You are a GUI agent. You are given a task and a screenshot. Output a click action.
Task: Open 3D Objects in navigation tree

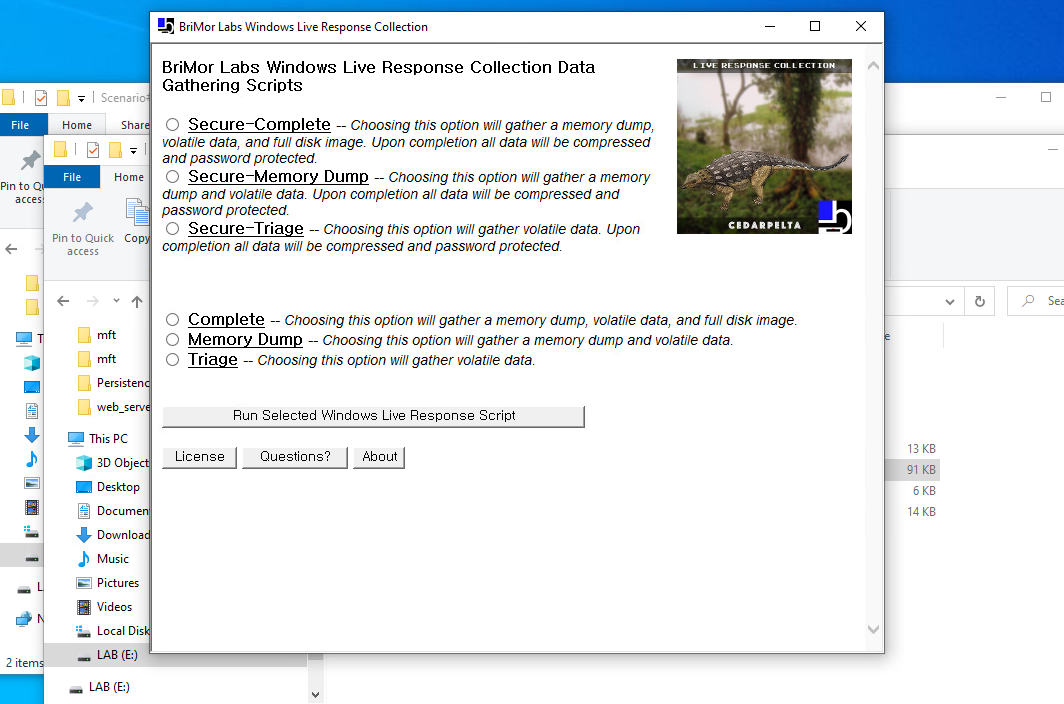(x=113, y=463)
